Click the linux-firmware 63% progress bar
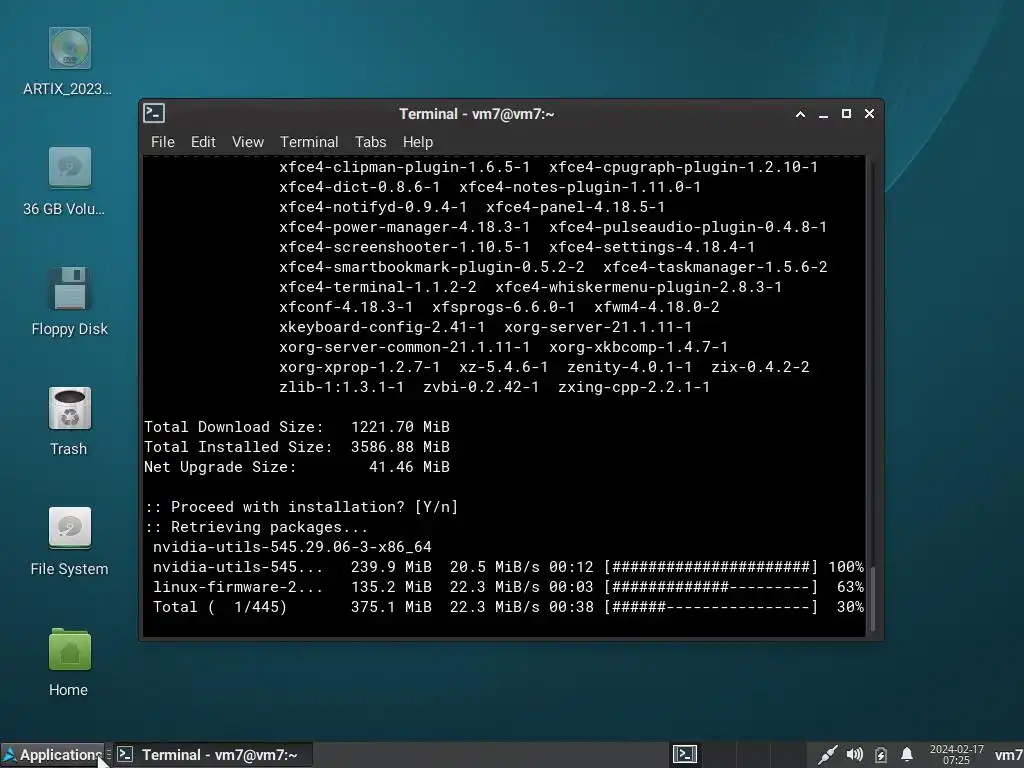Screen dimensions: 1024x768 (711, 586)
